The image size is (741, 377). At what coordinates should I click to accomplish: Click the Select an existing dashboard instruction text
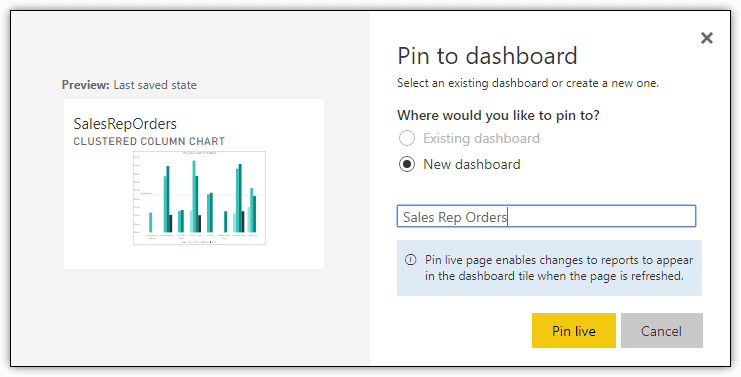tap(528, 83)
